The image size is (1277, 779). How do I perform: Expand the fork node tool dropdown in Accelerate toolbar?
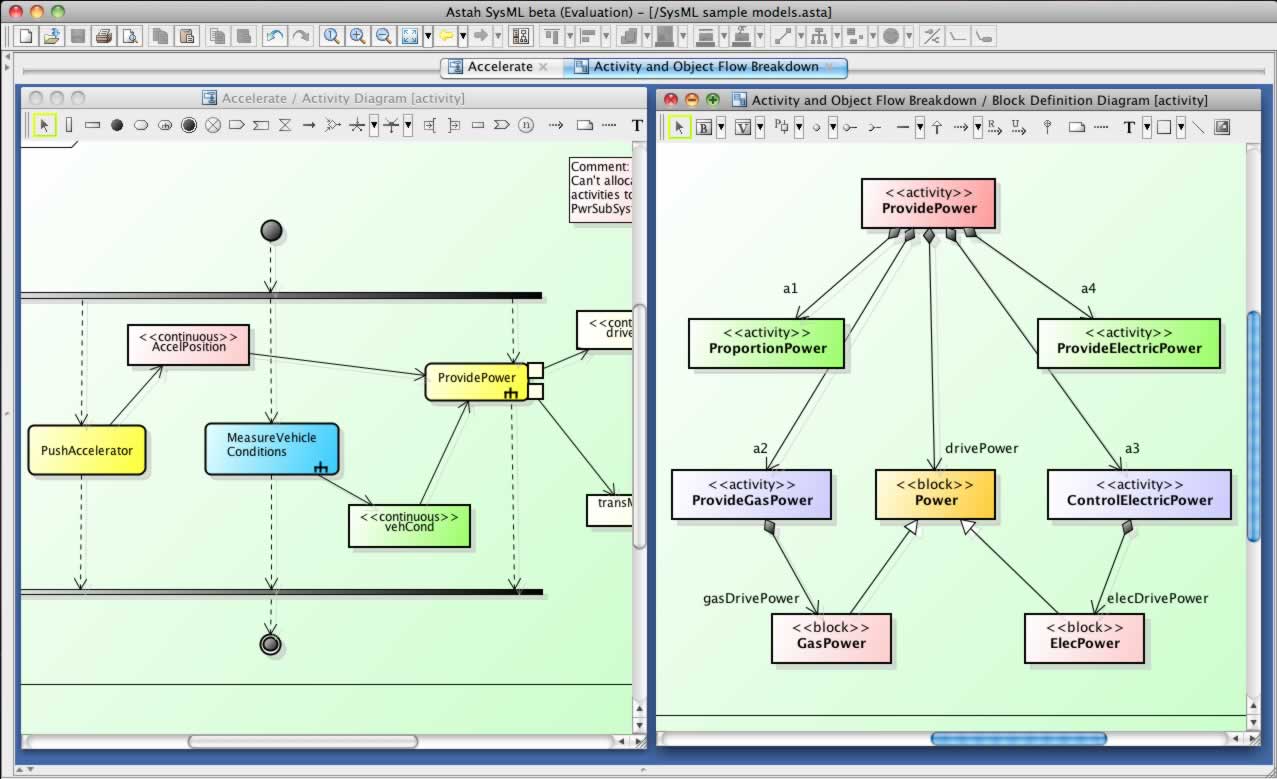click(374, 126)
